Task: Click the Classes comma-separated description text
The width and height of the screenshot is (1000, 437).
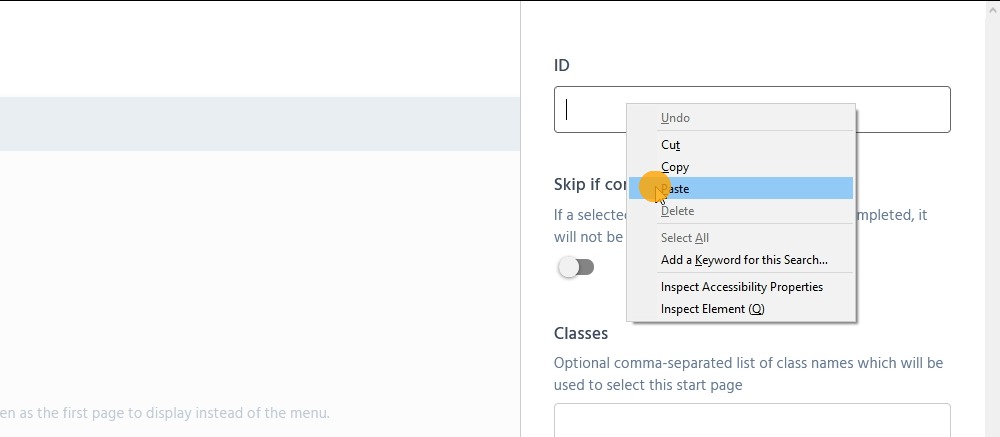Action: pyautogui.click(x=748, y=373)
